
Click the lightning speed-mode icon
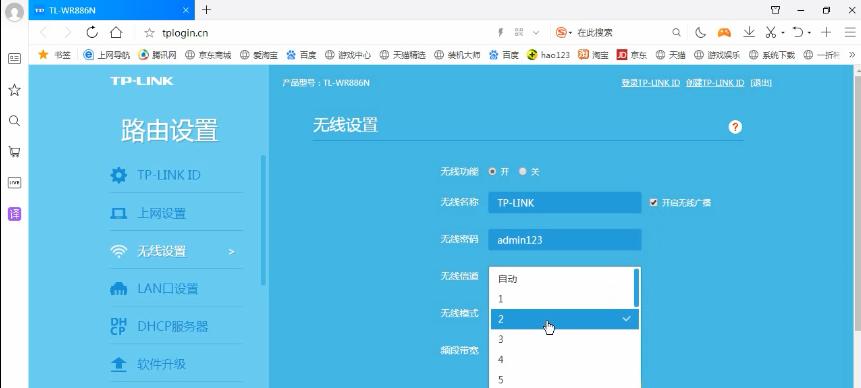[x=500, y=33]
